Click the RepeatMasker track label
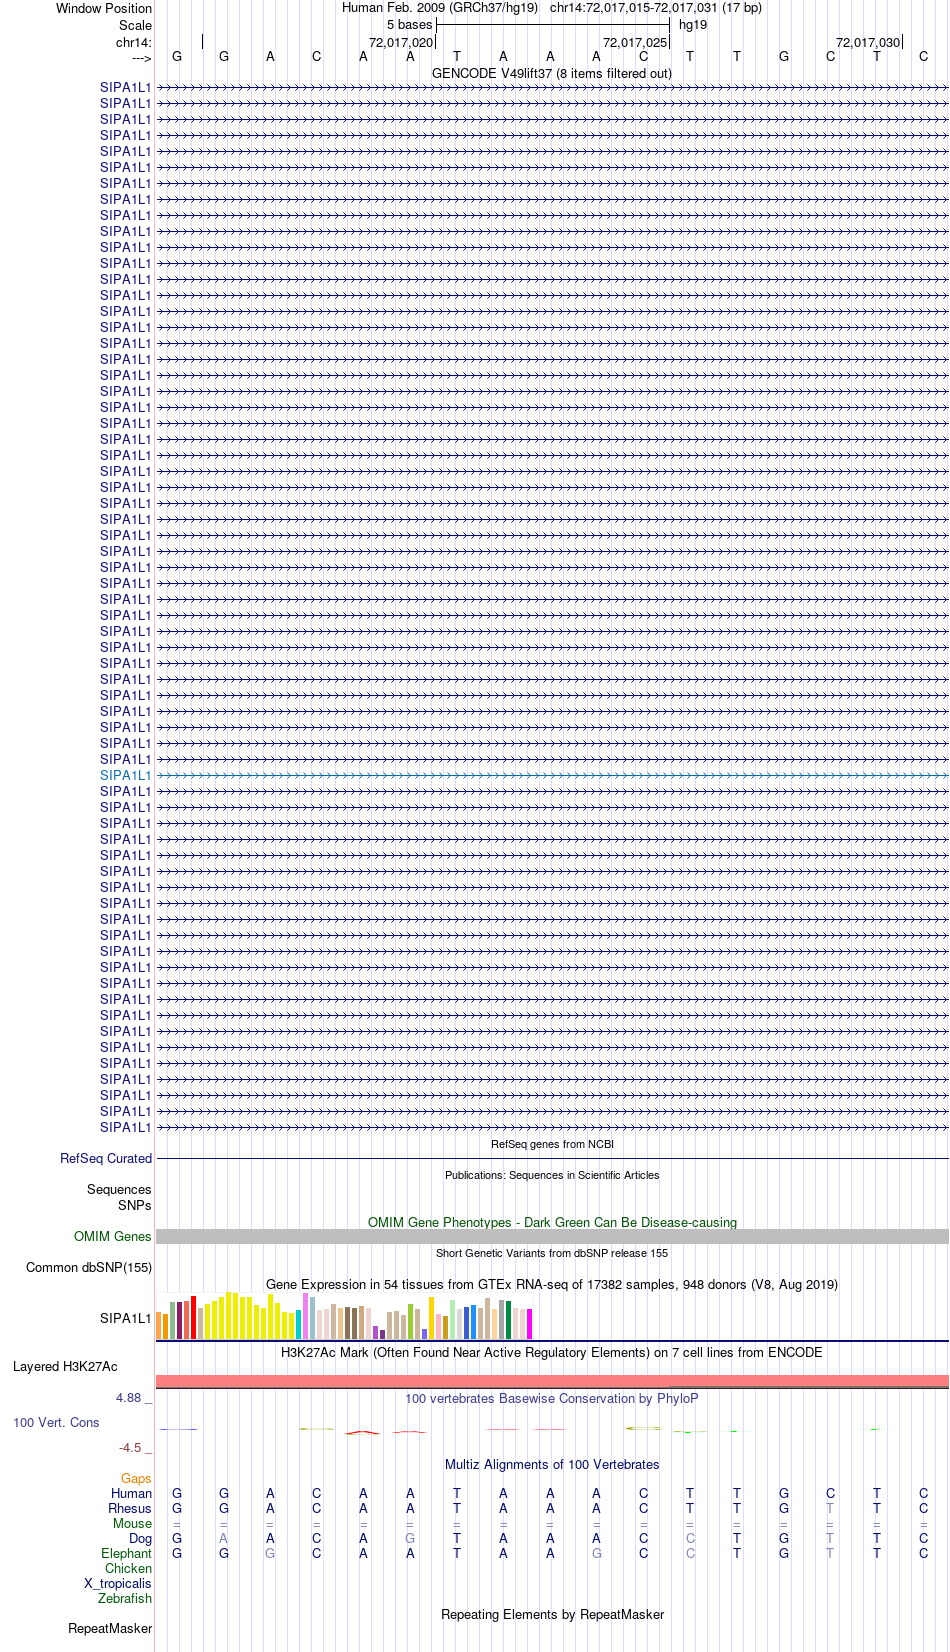Image resolution: width=950 pixels, height=1652 pixels. [110, 1628]
